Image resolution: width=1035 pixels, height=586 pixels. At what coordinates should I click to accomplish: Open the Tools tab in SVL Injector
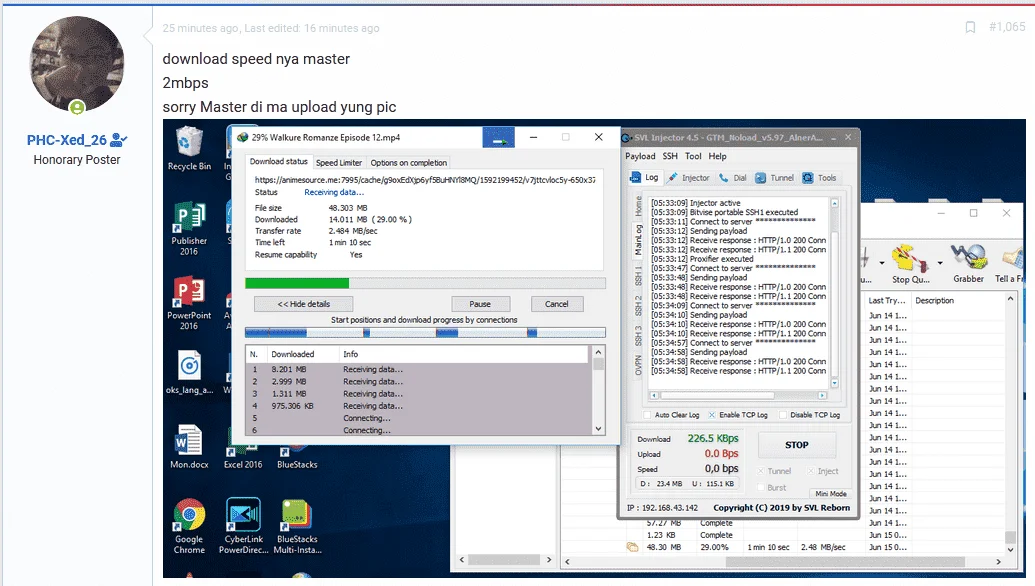pyautogui.click(x=819, y=178)
